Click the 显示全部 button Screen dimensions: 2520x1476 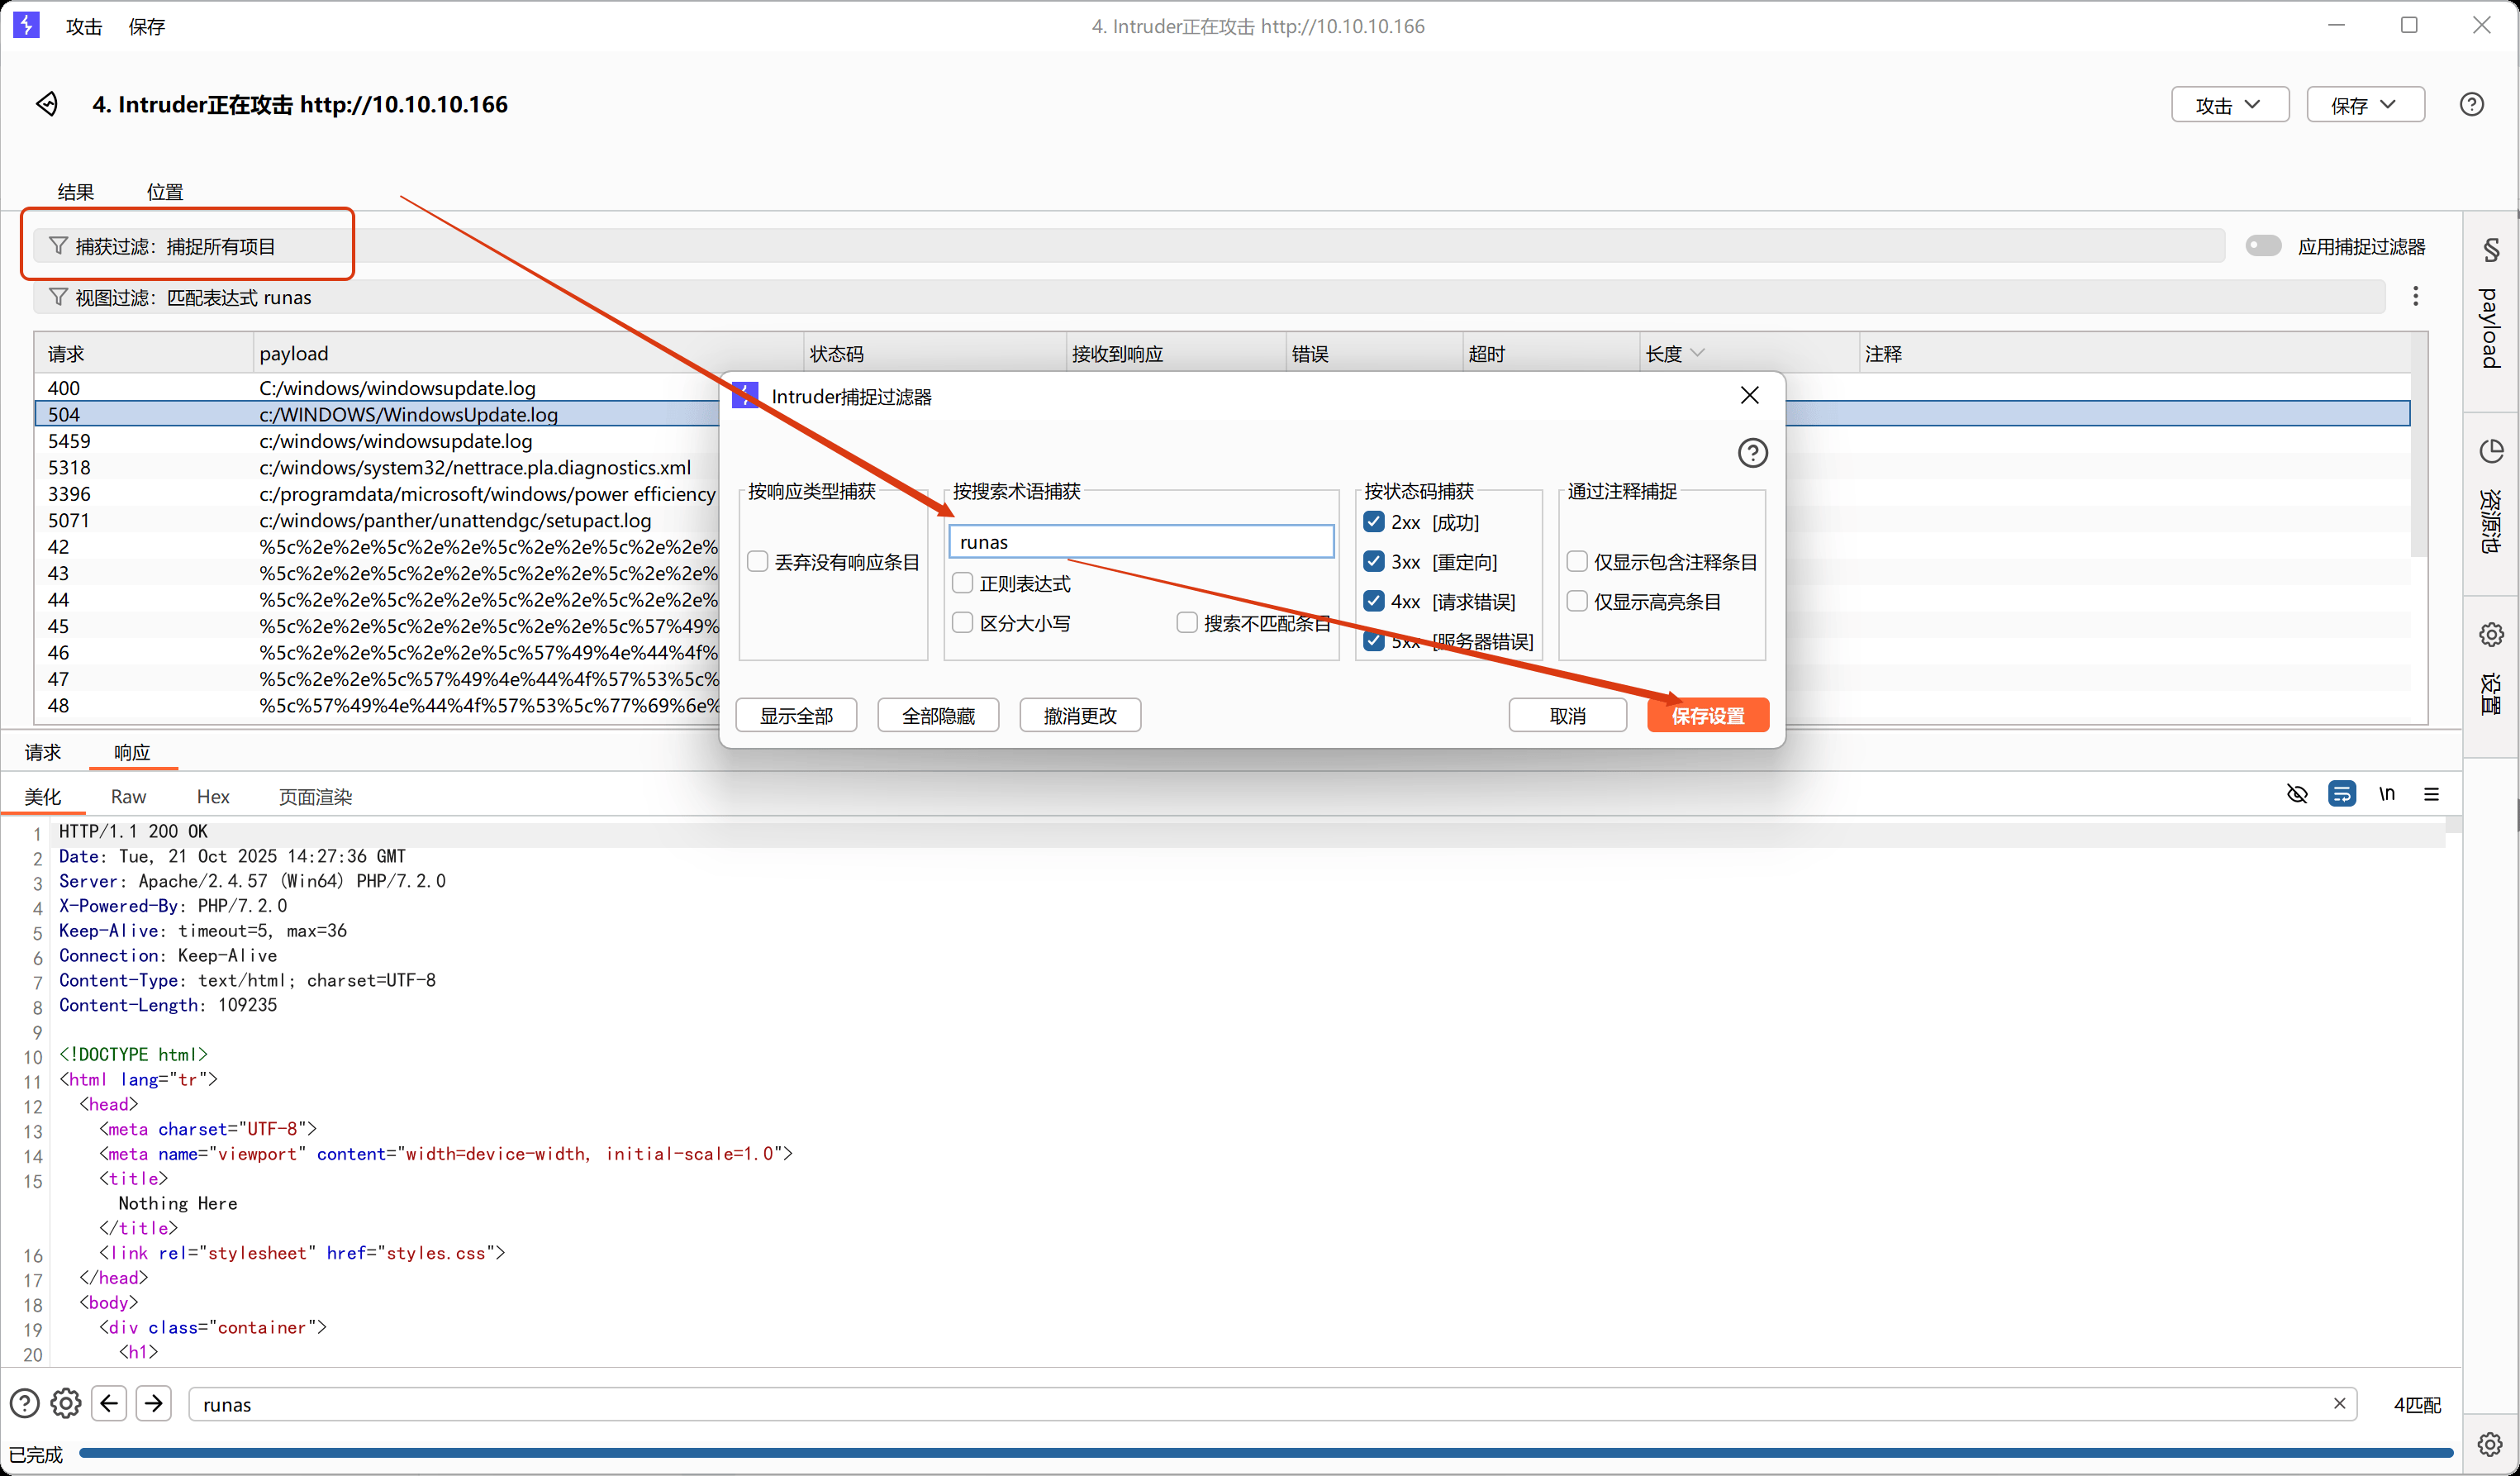click(796, 714)
